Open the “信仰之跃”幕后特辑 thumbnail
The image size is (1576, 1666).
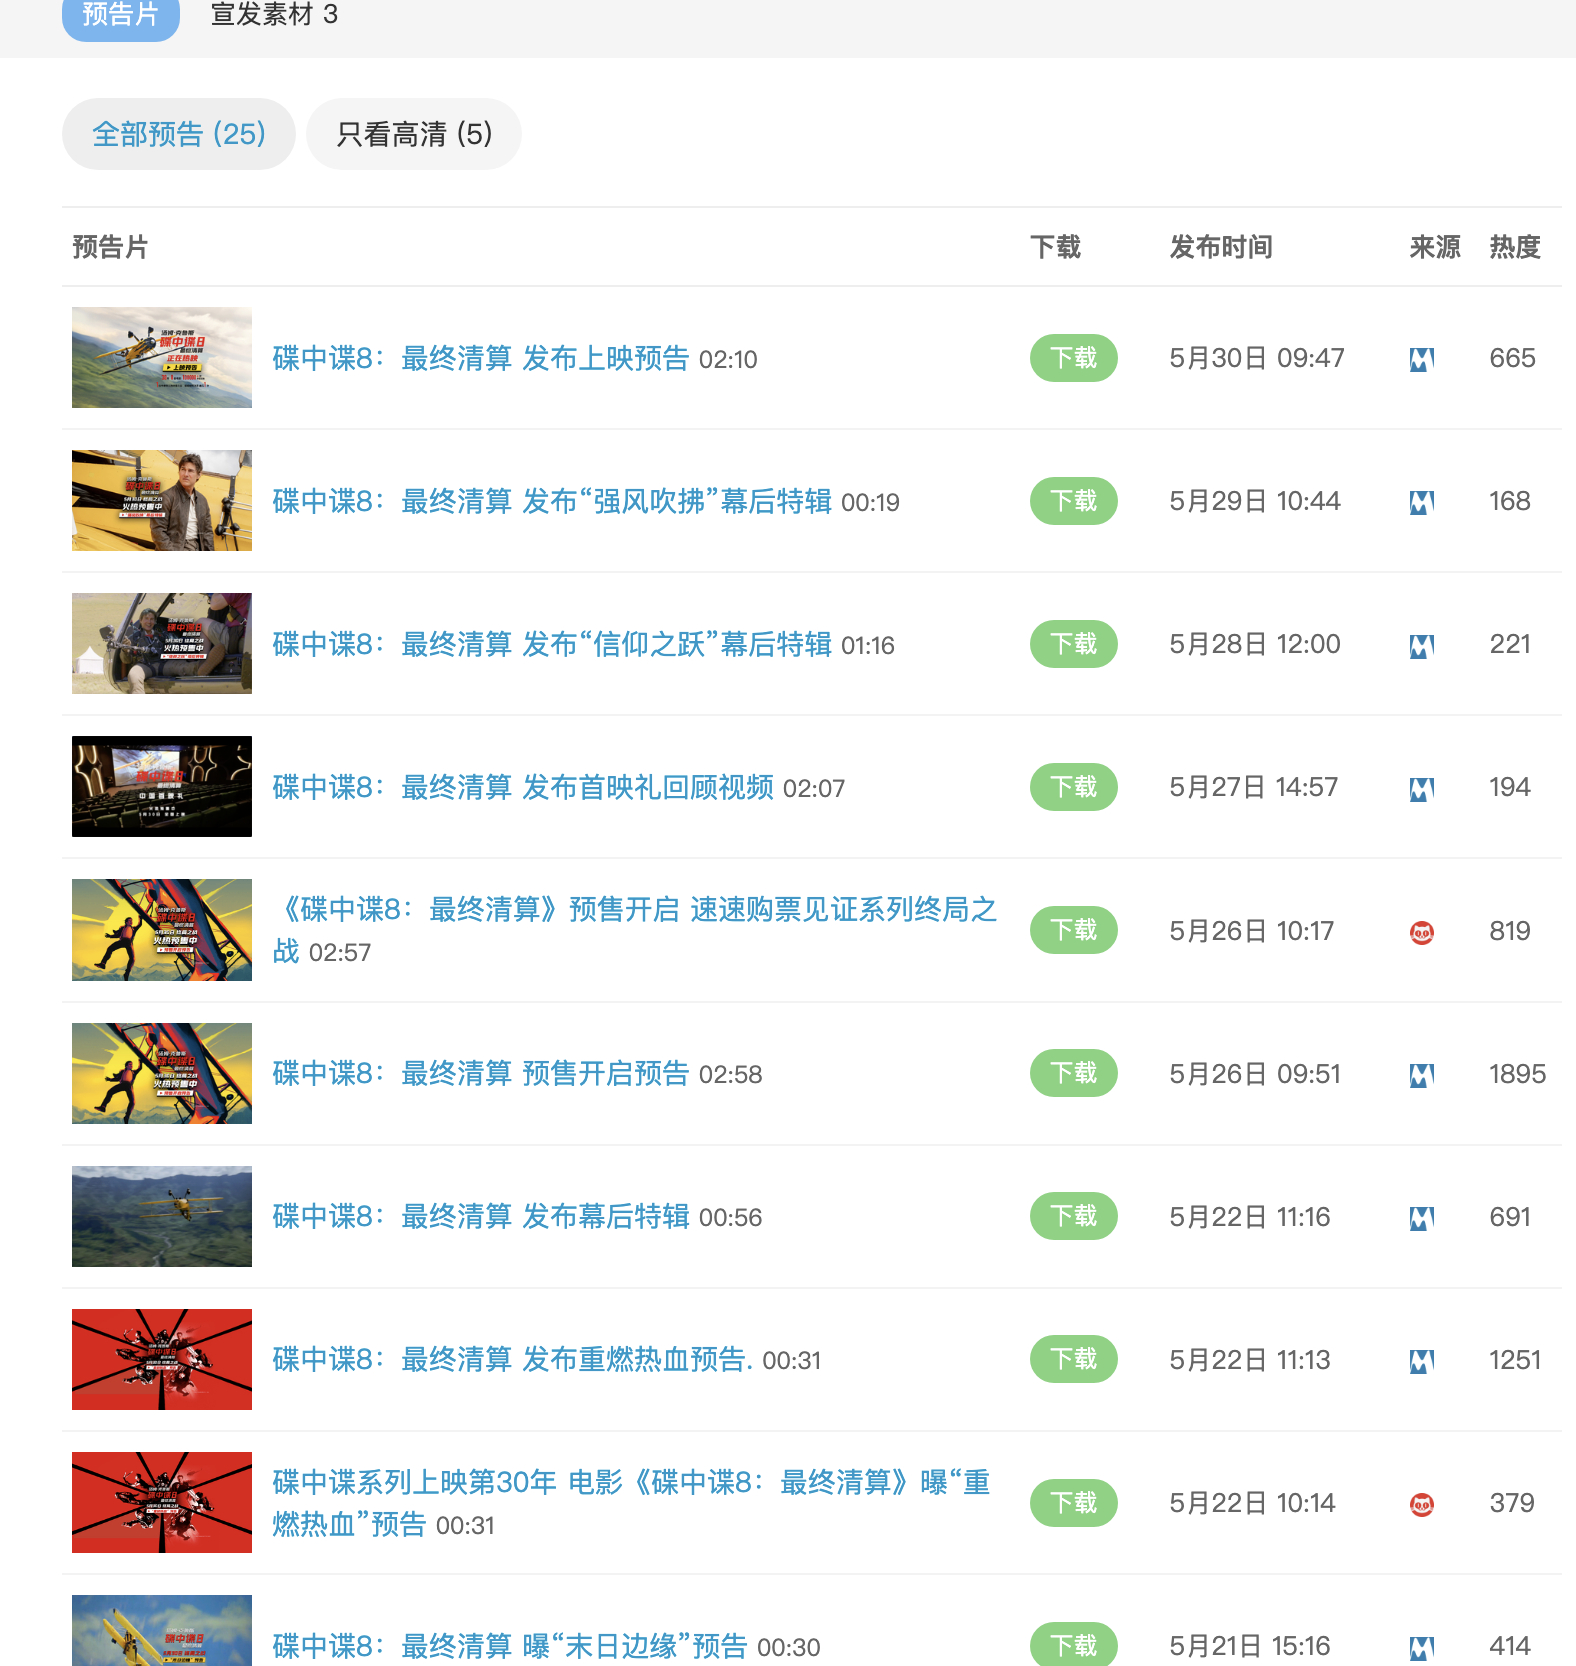click(x=162, y=643)
